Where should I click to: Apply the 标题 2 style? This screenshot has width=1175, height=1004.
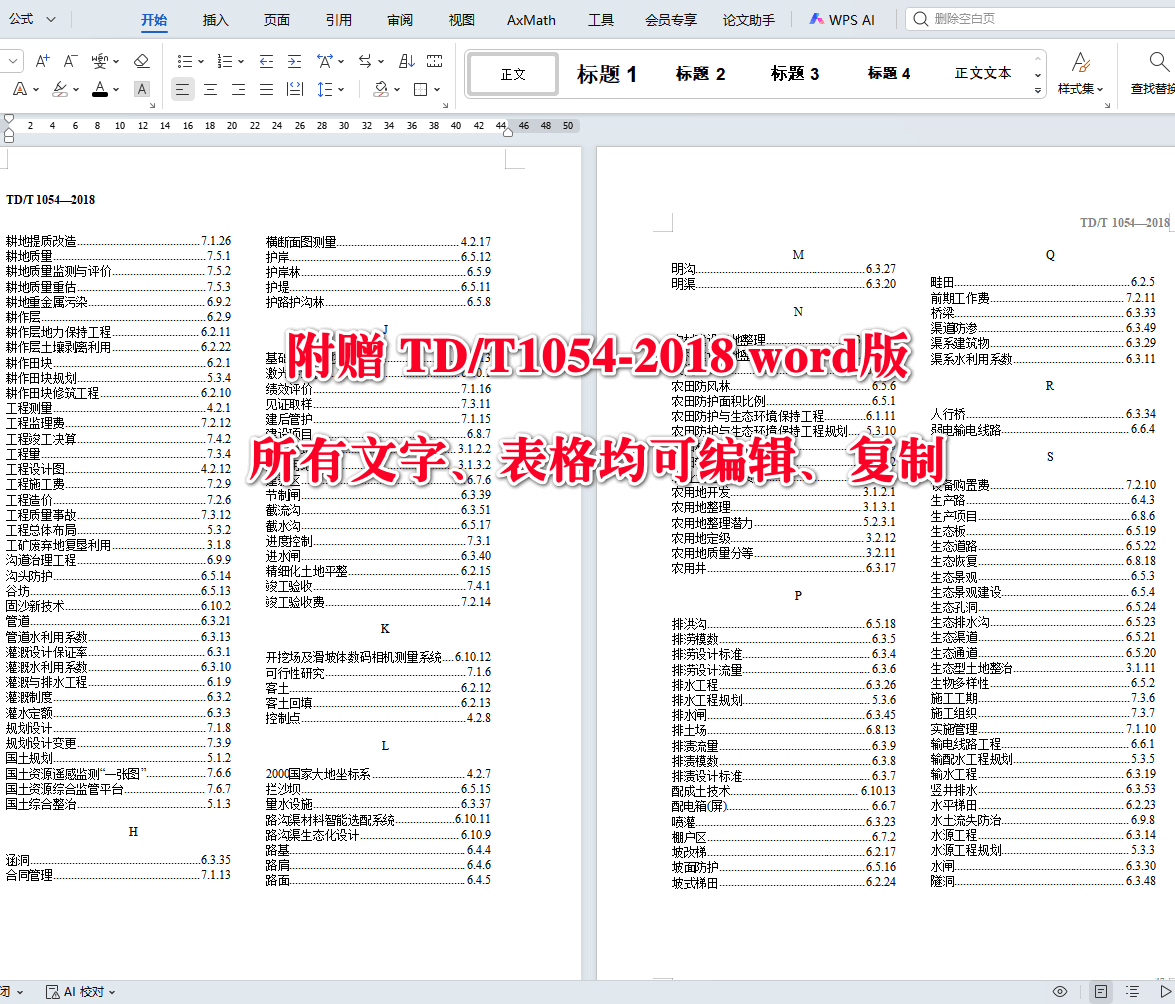point(701,74)
